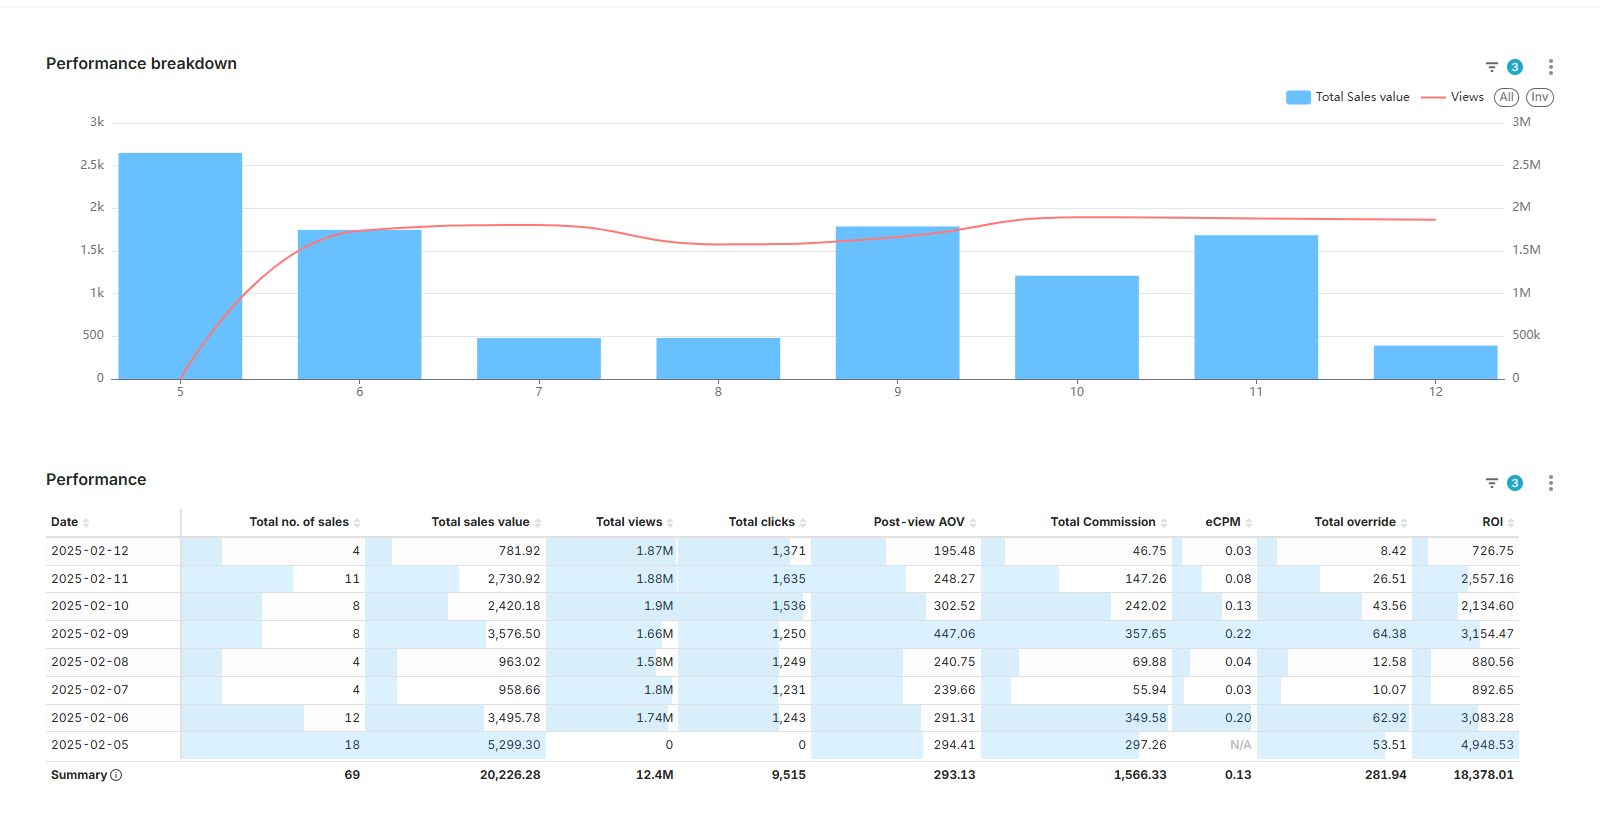This screenshot has width=1600, height=815.
Task: Sort by eCPM column
Action: point(1249,523)
